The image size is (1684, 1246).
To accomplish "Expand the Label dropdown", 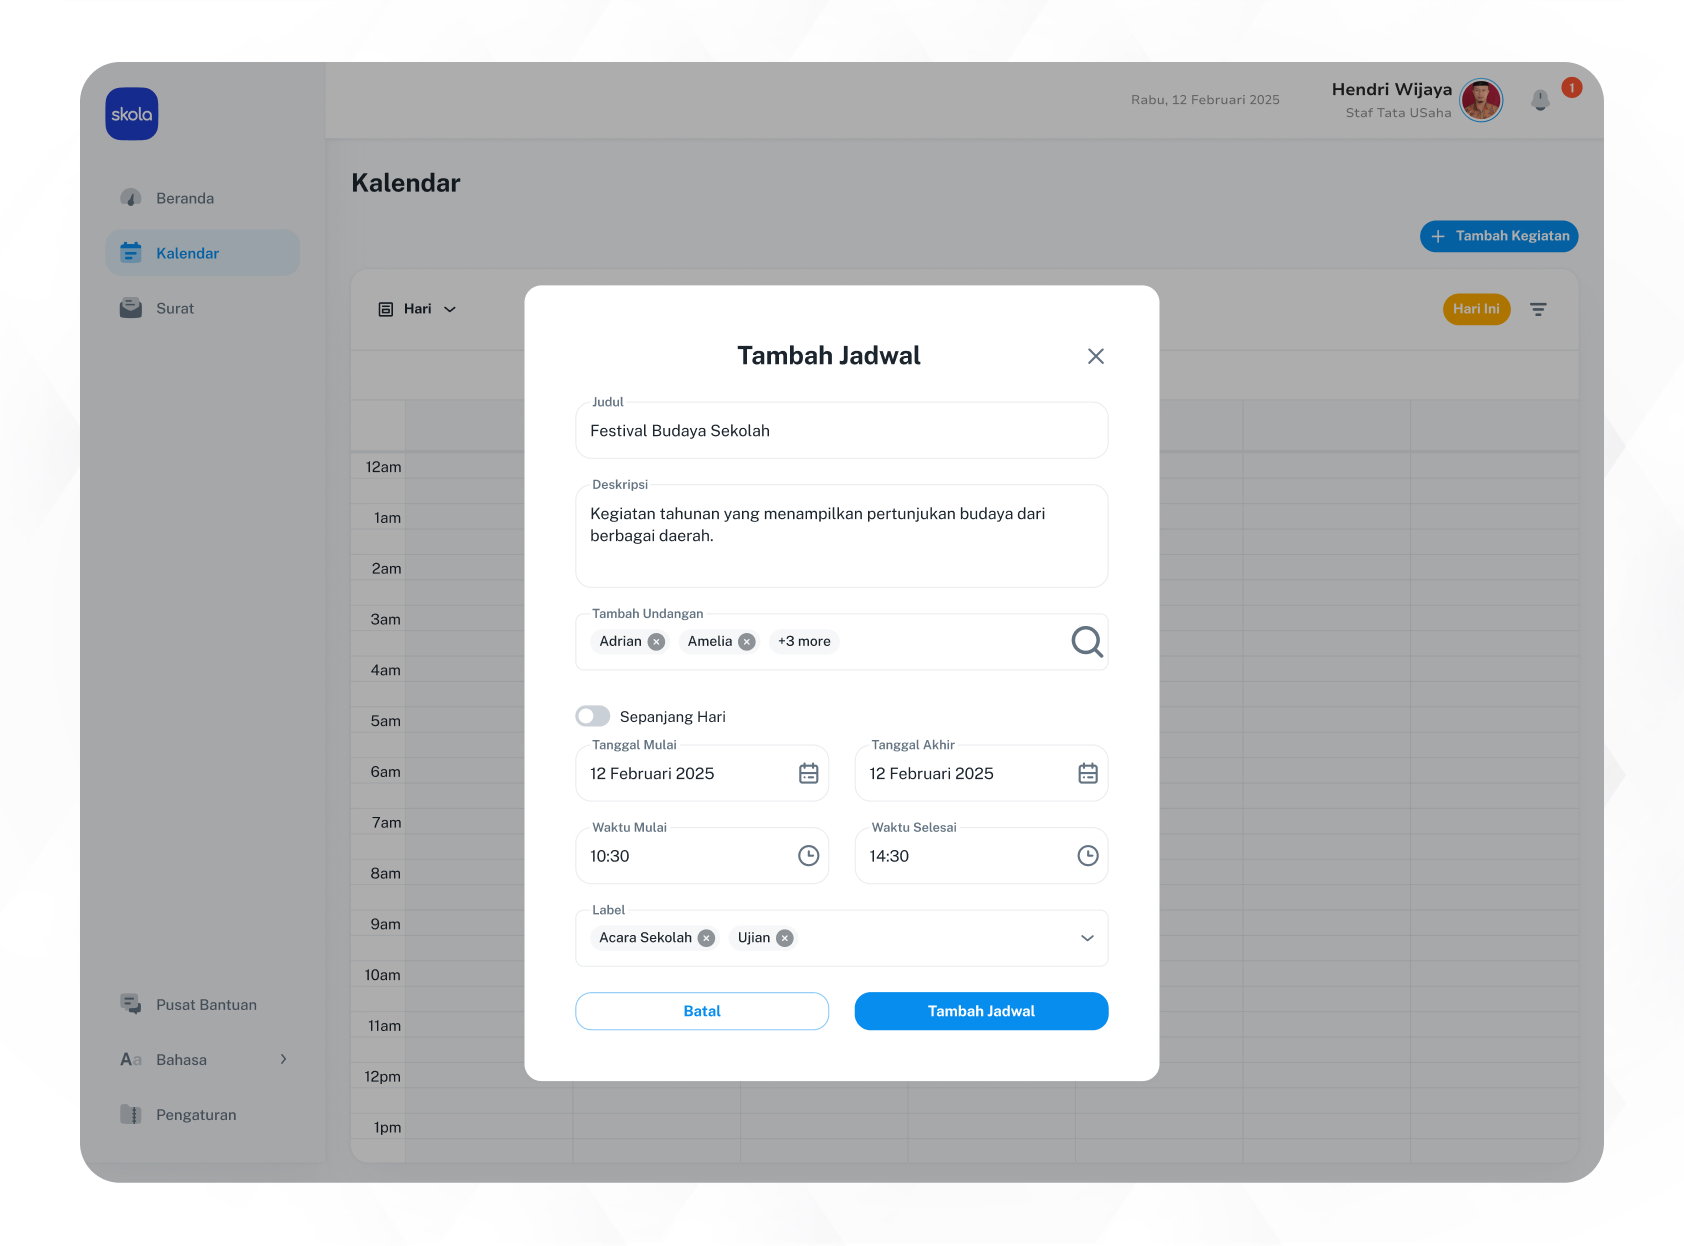I will (1087, 938).
